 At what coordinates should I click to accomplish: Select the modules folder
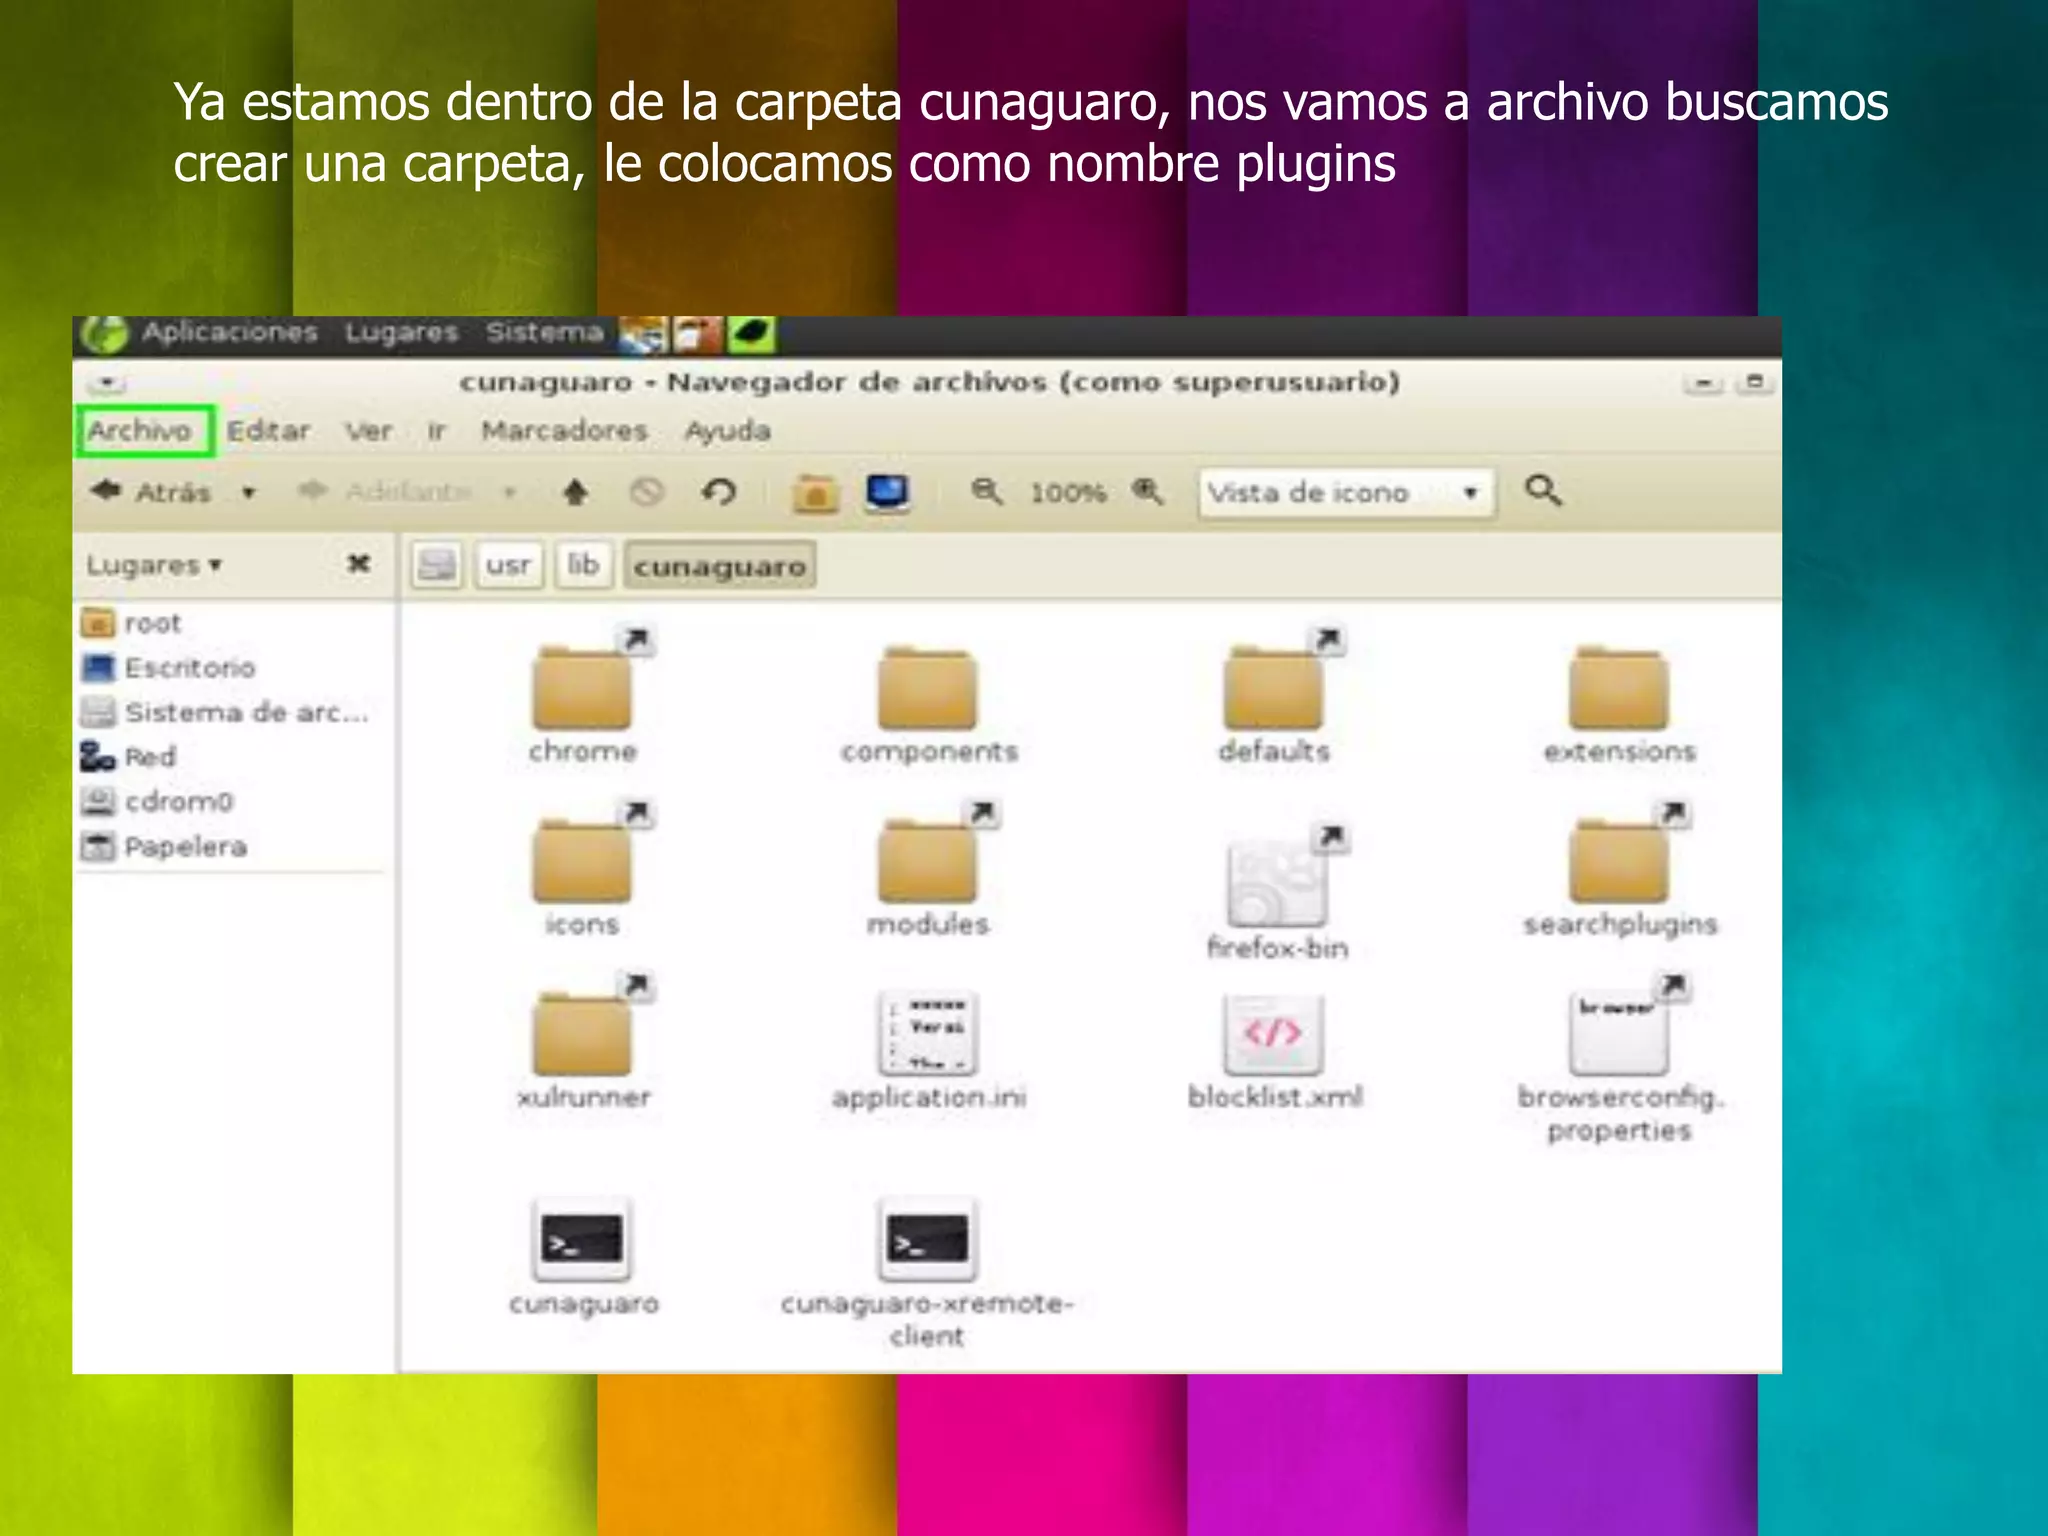928,870
